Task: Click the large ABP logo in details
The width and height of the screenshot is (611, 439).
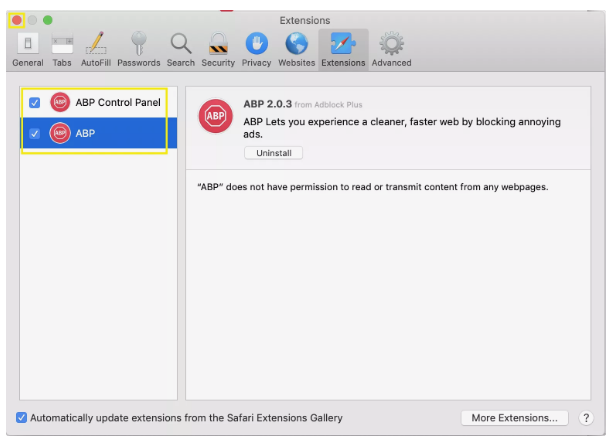Action: [x=215, y=116]
